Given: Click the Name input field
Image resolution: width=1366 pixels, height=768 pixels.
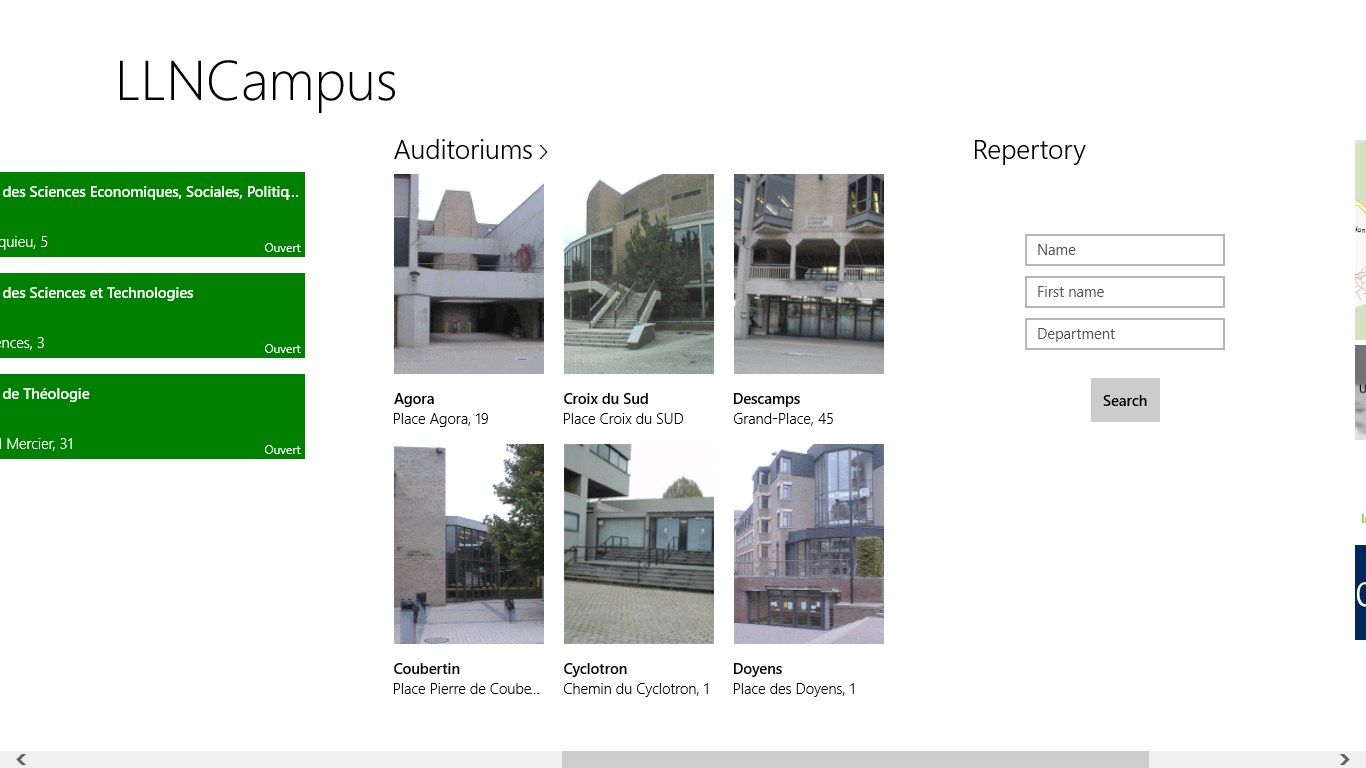Looking at the screenshot, I should click(x=1125, y=250).
